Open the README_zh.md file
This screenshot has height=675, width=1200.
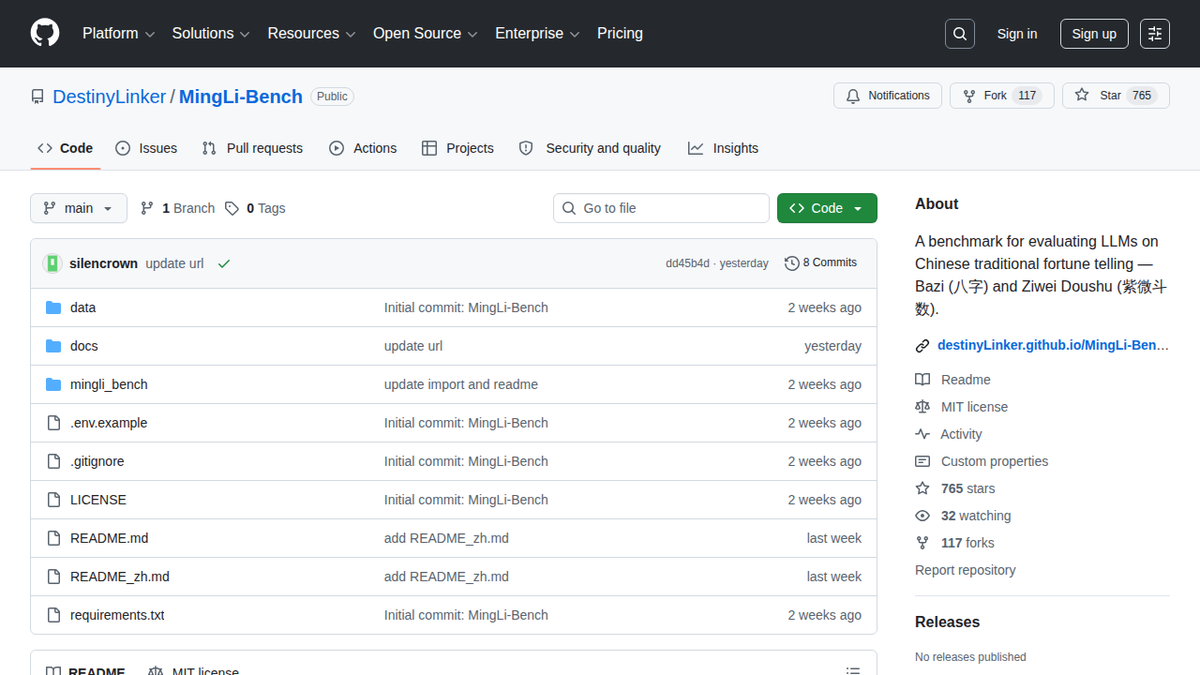click(120, 577)
